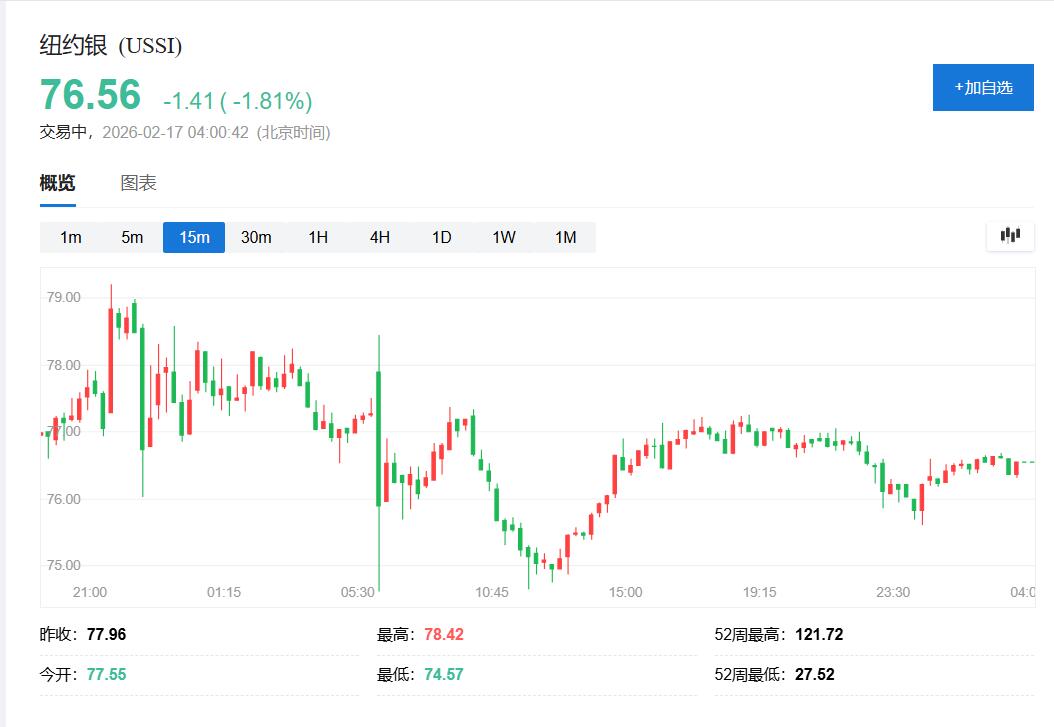This screenshot has height=727, width=1054.
Task: Click the +加自选 button to add watchlist
Action: tap(982, 87)
